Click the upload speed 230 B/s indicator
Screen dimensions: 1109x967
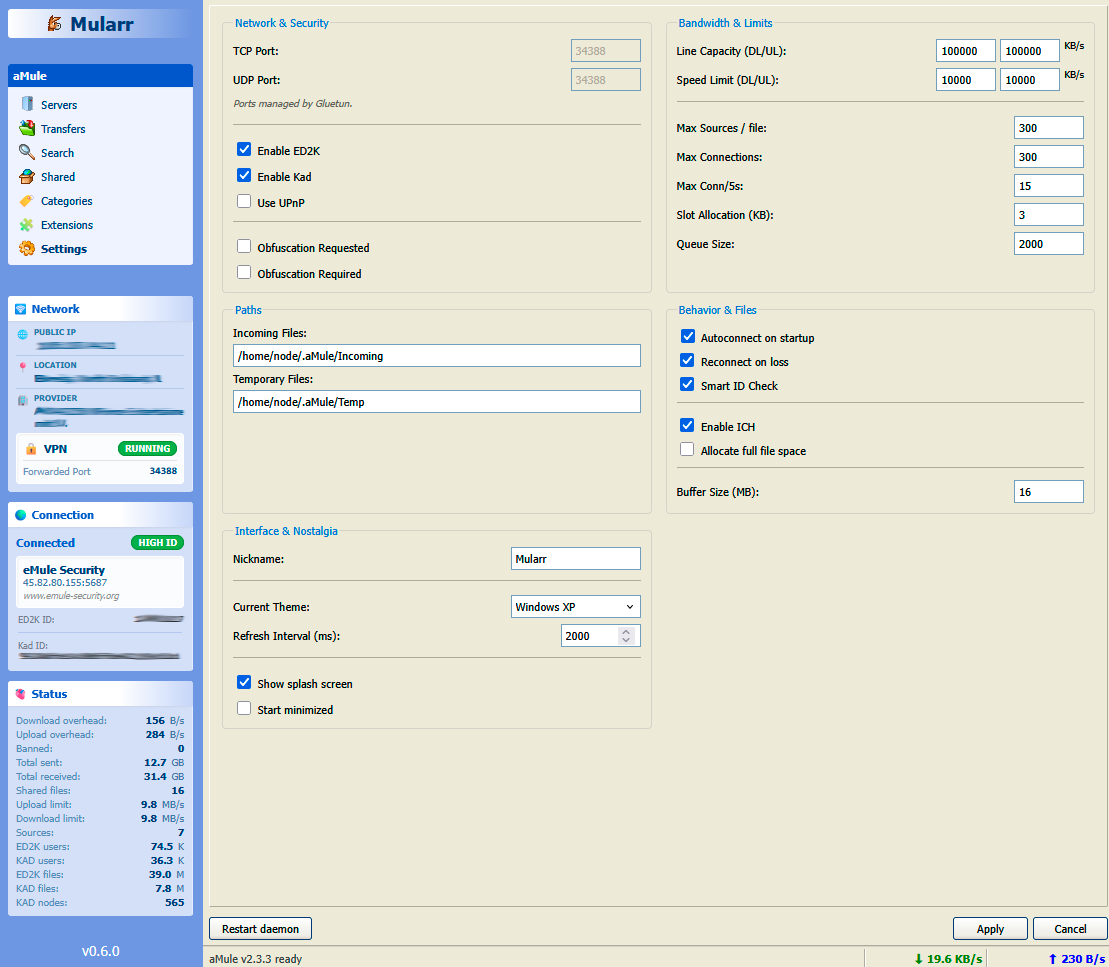[x=1076, y=959]
